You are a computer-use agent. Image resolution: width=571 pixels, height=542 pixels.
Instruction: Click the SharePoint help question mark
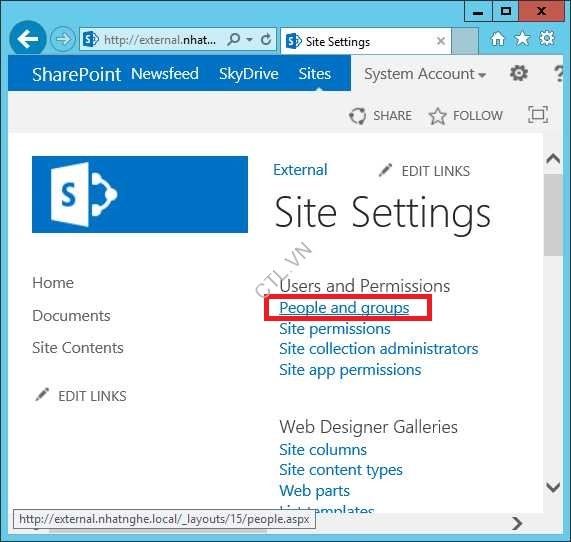pos(559,74)
